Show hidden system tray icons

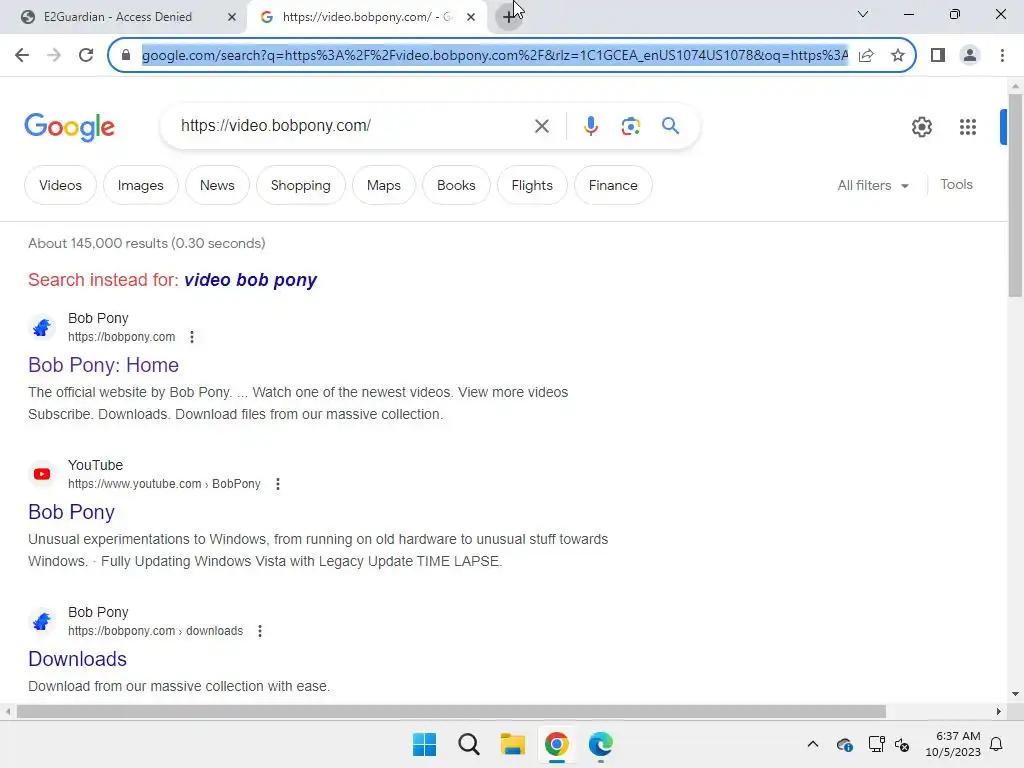812,744
